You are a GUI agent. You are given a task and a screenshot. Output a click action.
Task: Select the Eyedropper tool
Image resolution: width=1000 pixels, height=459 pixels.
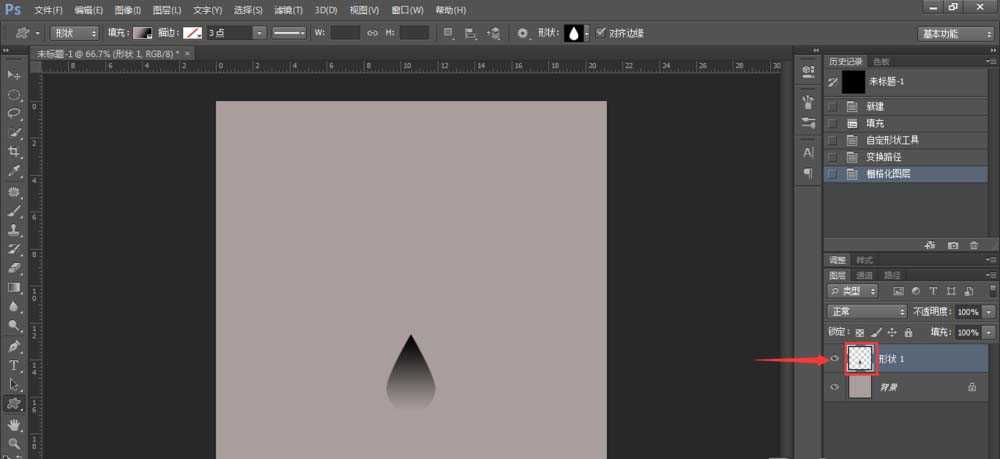(14, 171)
